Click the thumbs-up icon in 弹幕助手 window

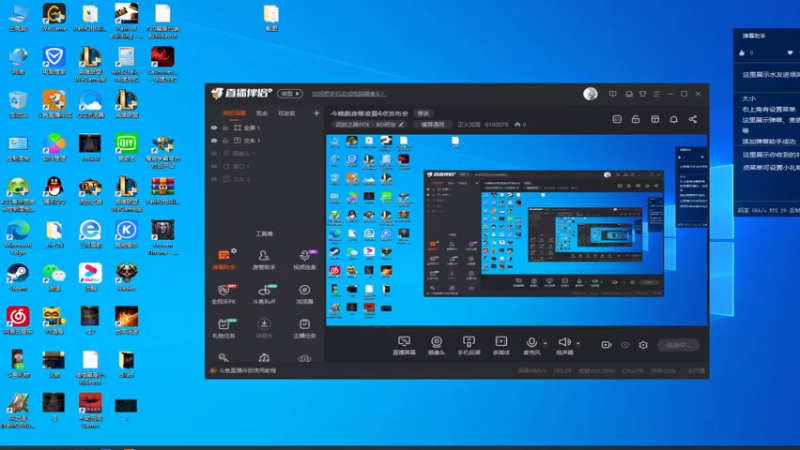pos(742,53)
